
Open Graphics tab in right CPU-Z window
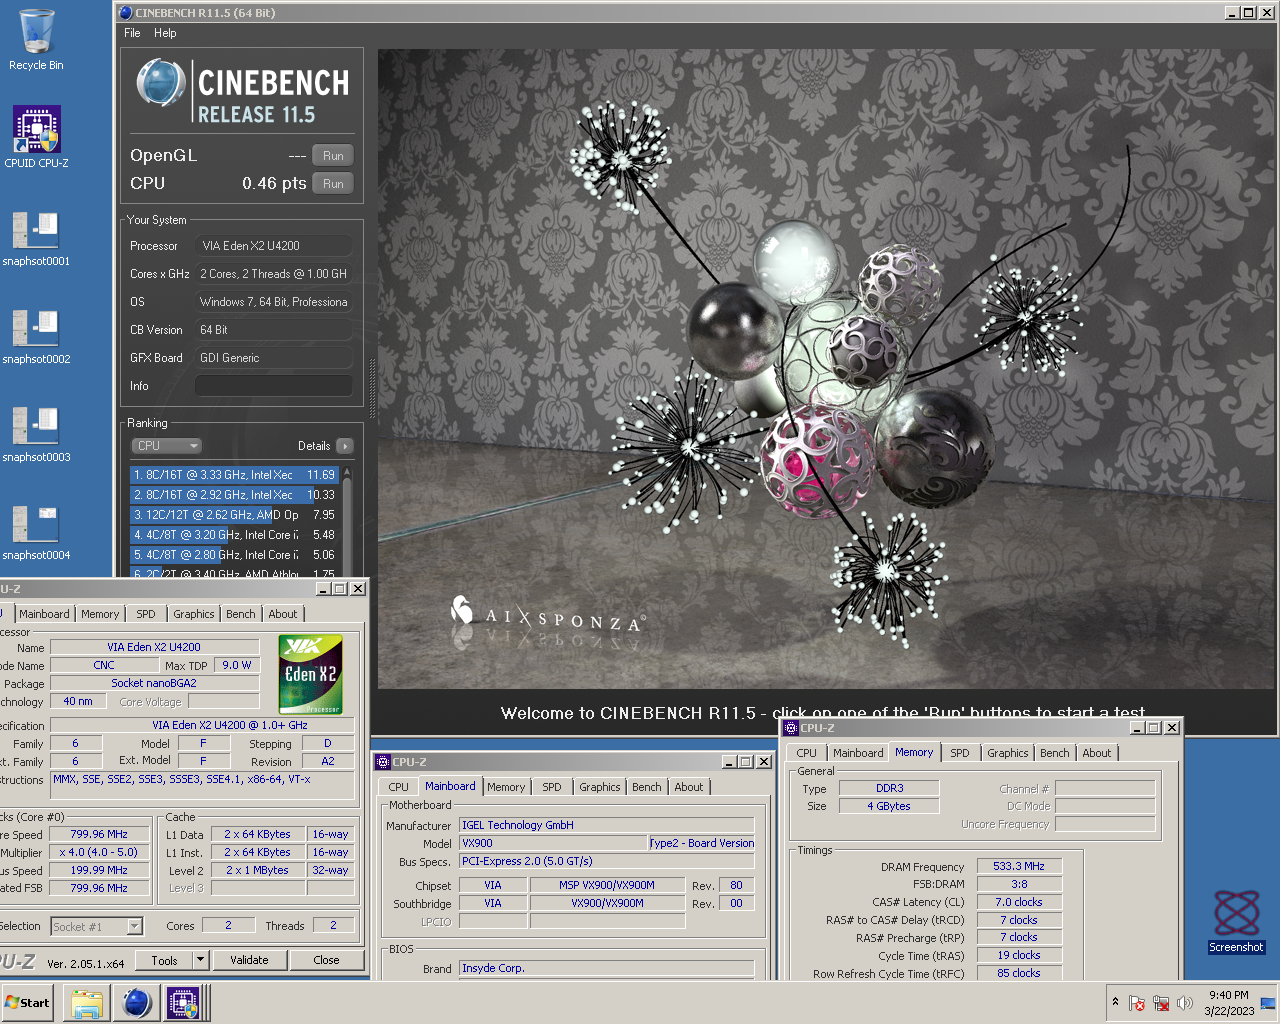[x=1007, y=753]
